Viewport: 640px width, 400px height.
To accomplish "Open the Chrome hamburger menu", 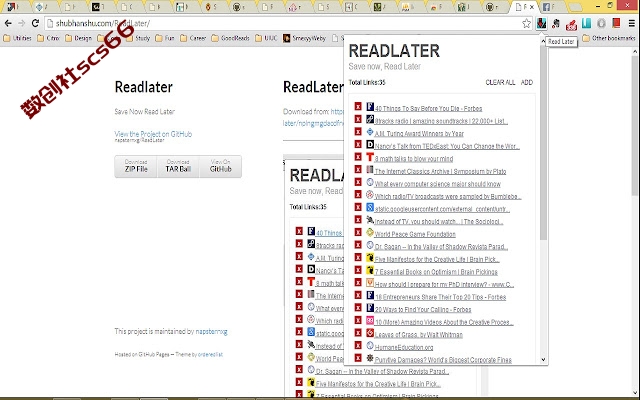I will [631, 23].
